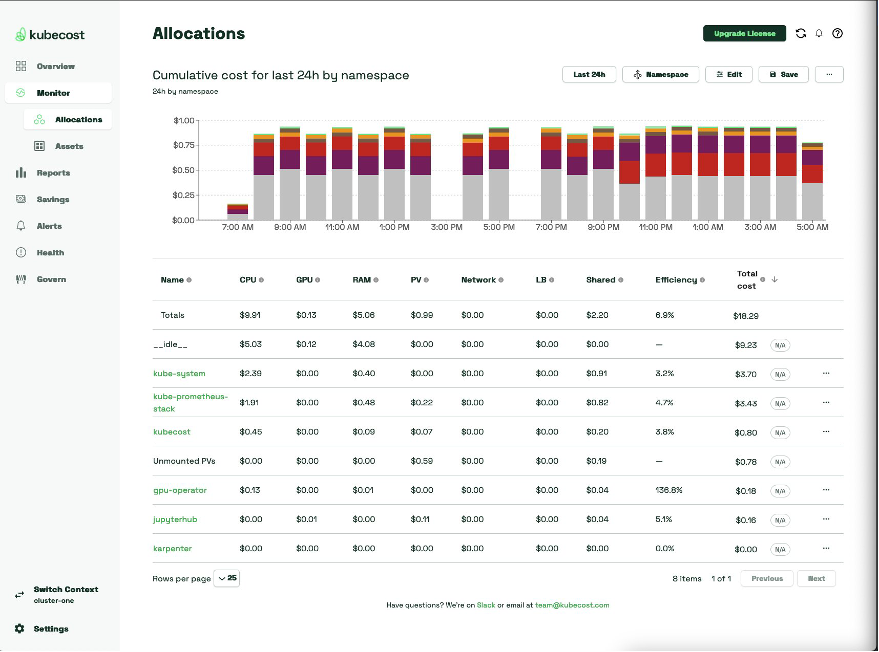Expand the Rows per page selector
879x652 pixels.
pos(226,578)
